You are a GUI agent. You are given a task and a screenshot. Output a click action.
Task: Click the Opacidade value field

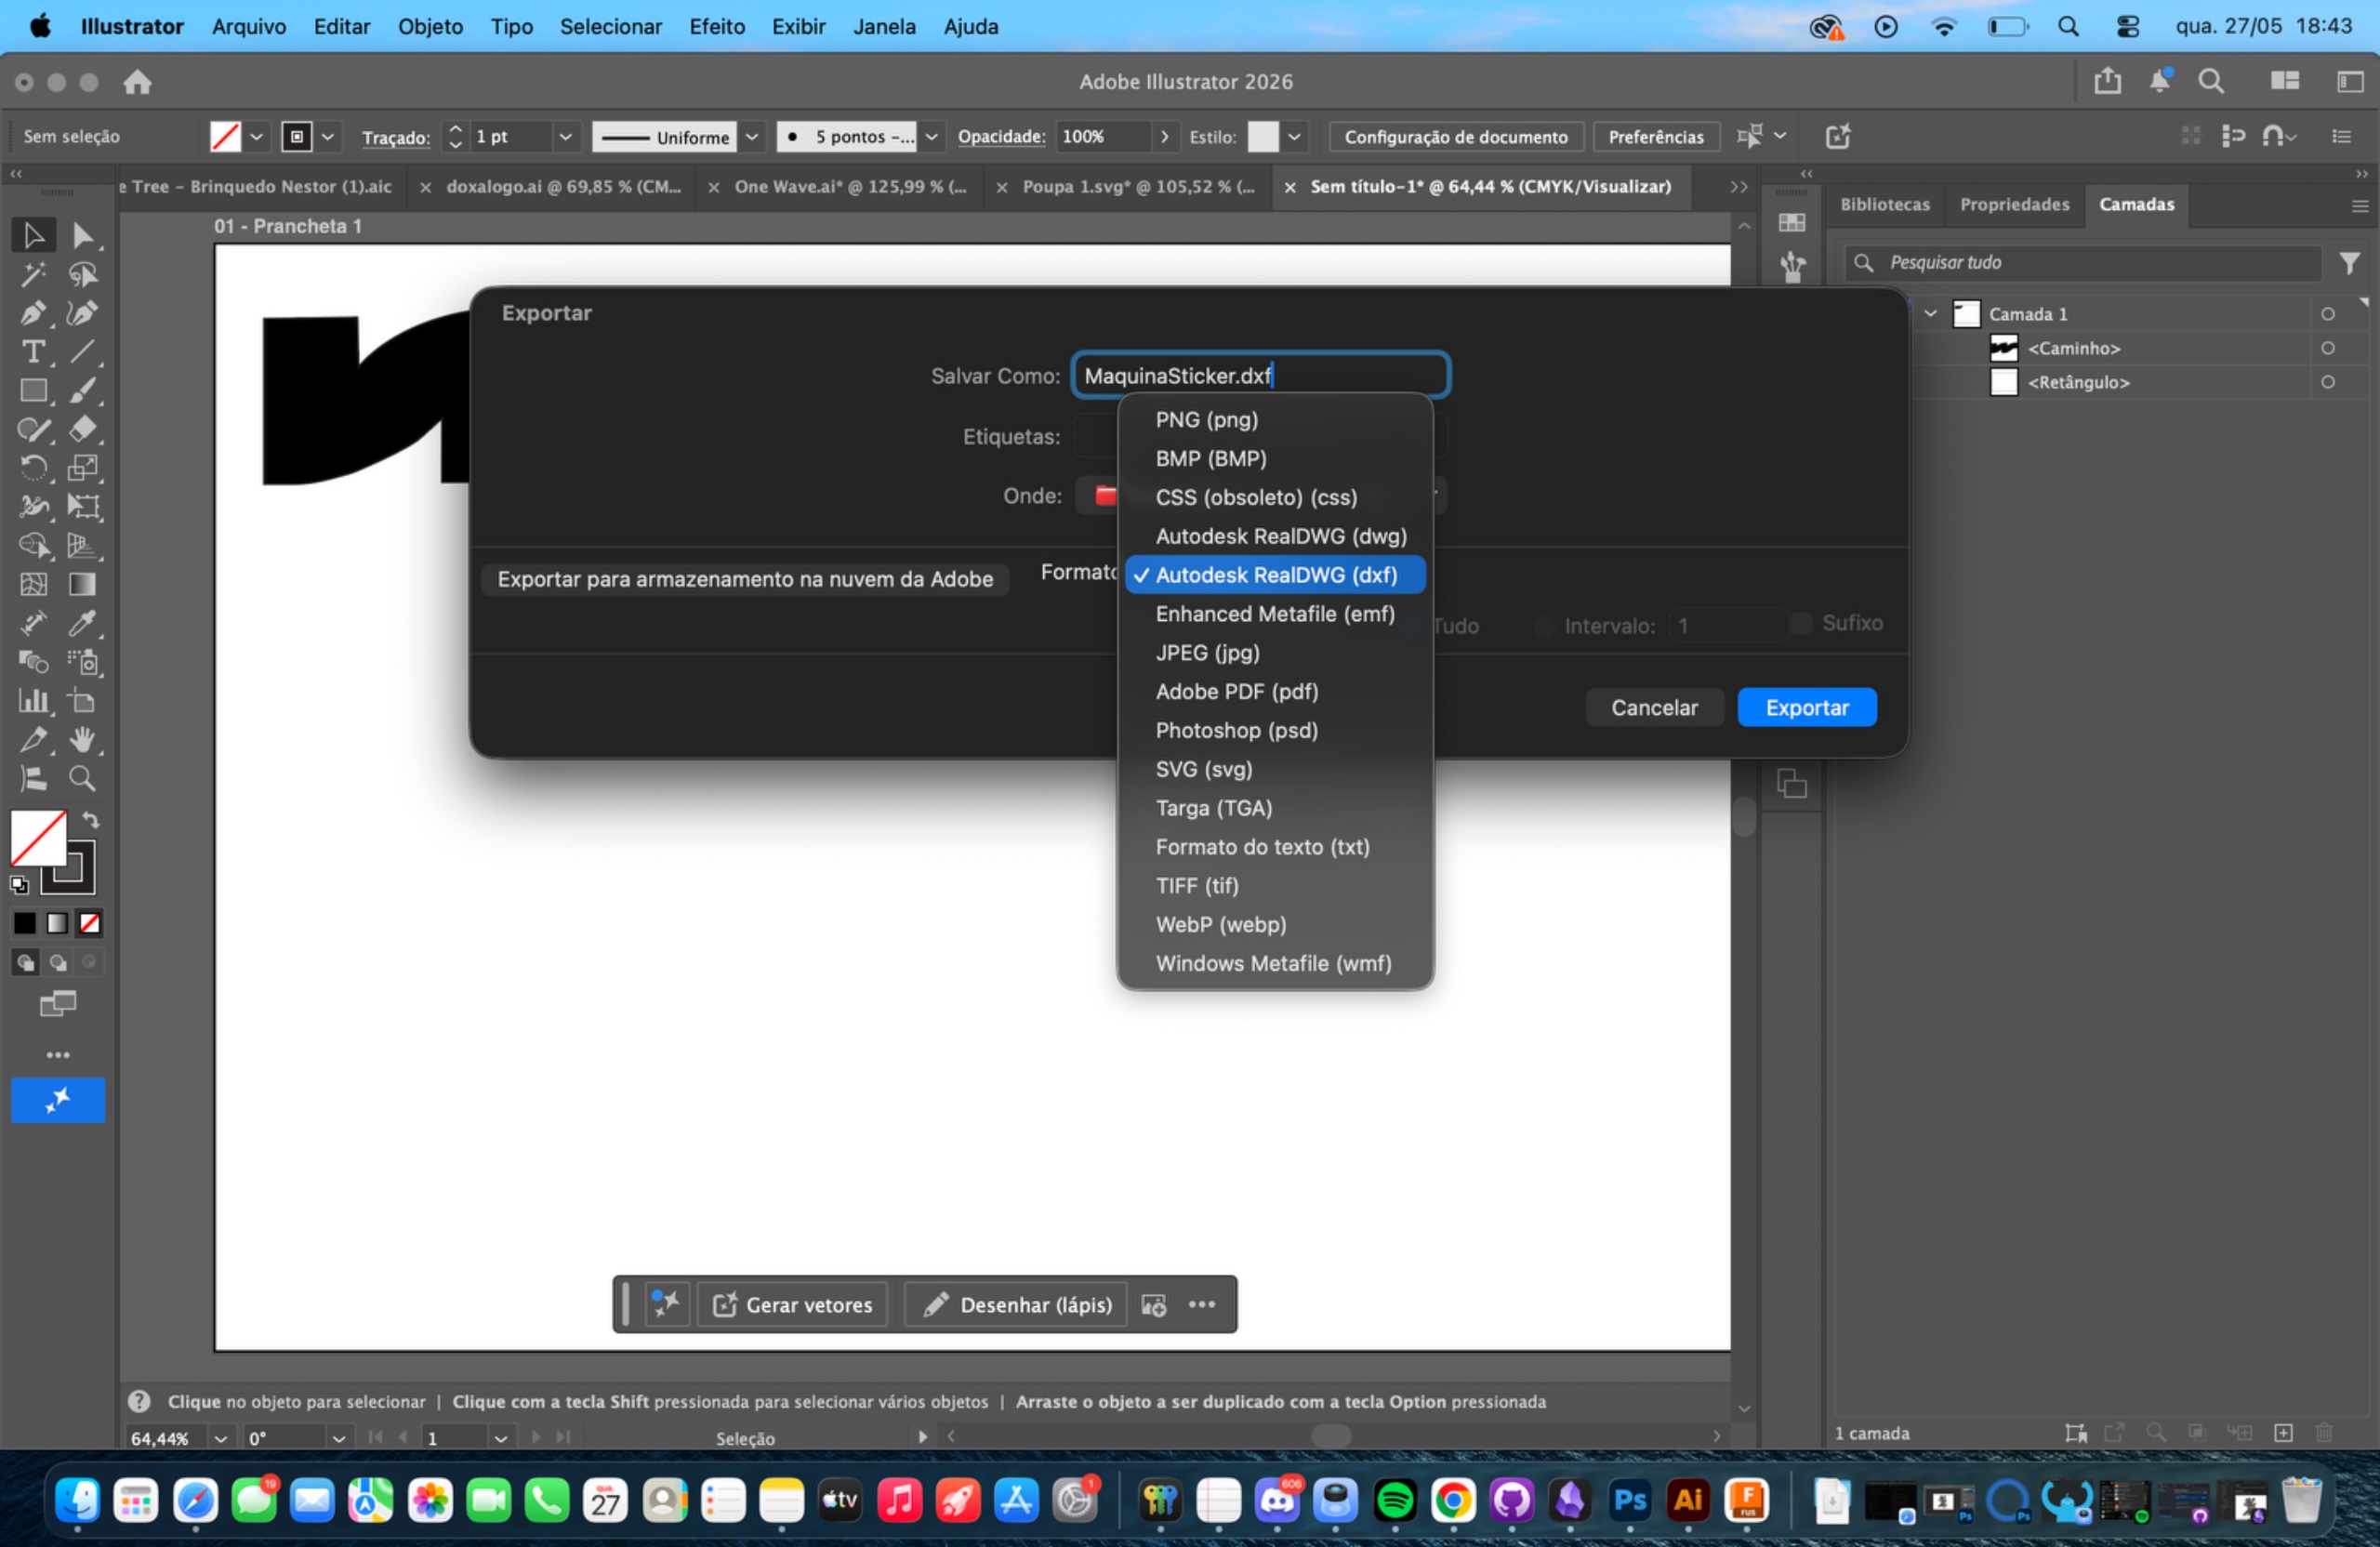[1102, 136]
